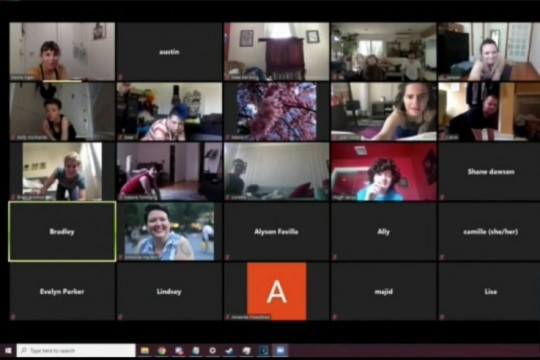Click the video of person with blue mohawk
This screenshot has height=360, width=540.
(169, 112)
